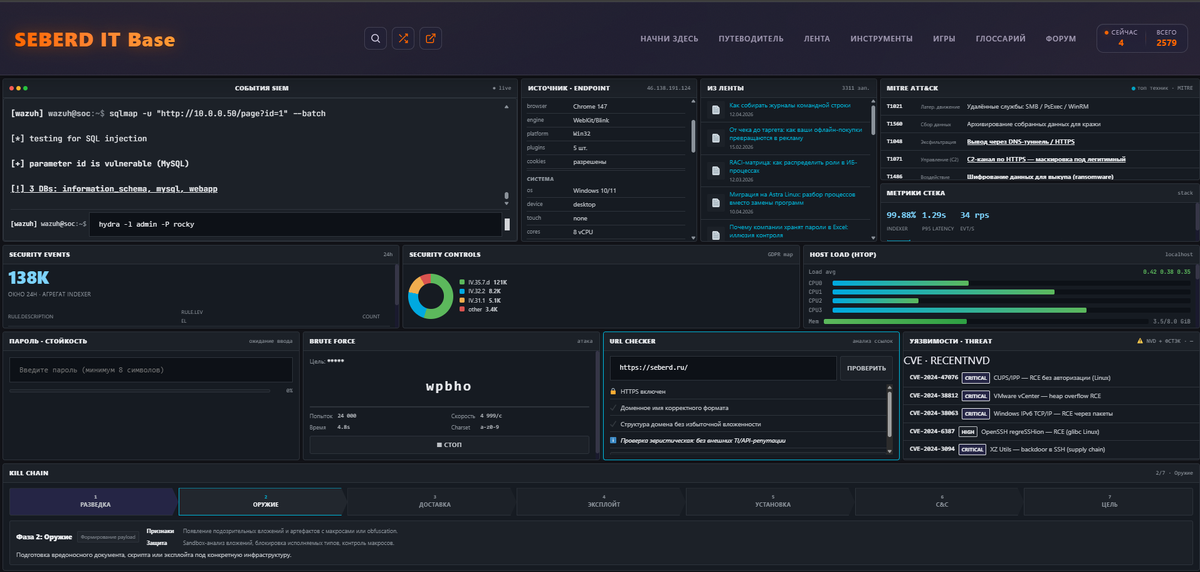The height and width of the screenshot is (572, 1200).
Task: Click the shuffle random article icon
Action: [403, 39]
